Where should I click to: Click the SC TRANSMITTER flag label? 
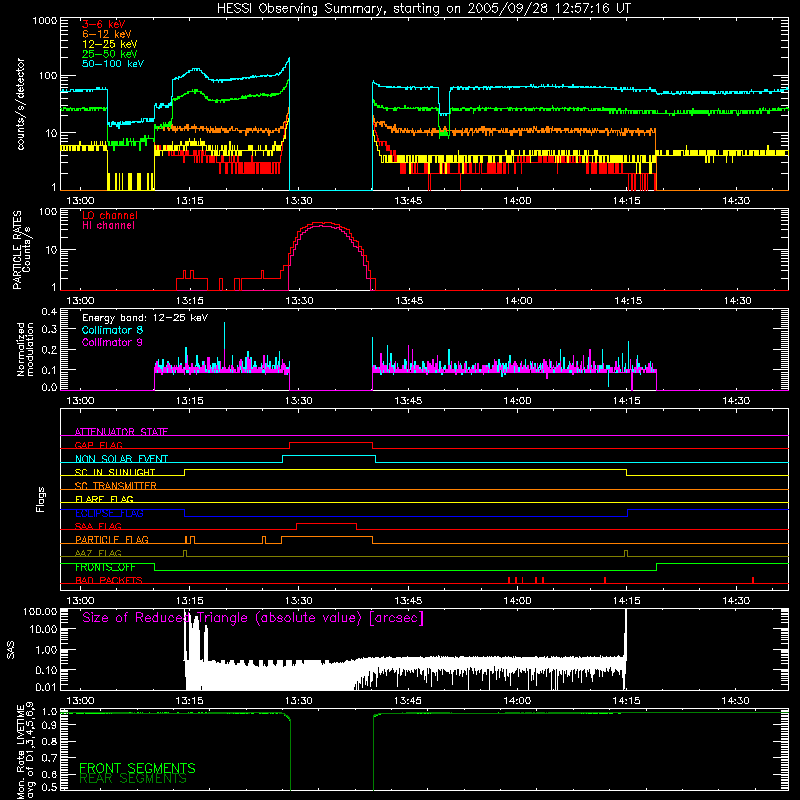[115, 485]
